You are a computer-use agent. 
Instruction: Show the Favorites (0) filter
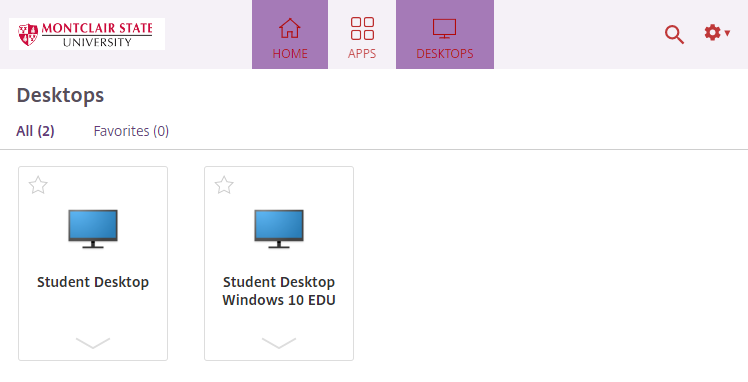point(131,131)
